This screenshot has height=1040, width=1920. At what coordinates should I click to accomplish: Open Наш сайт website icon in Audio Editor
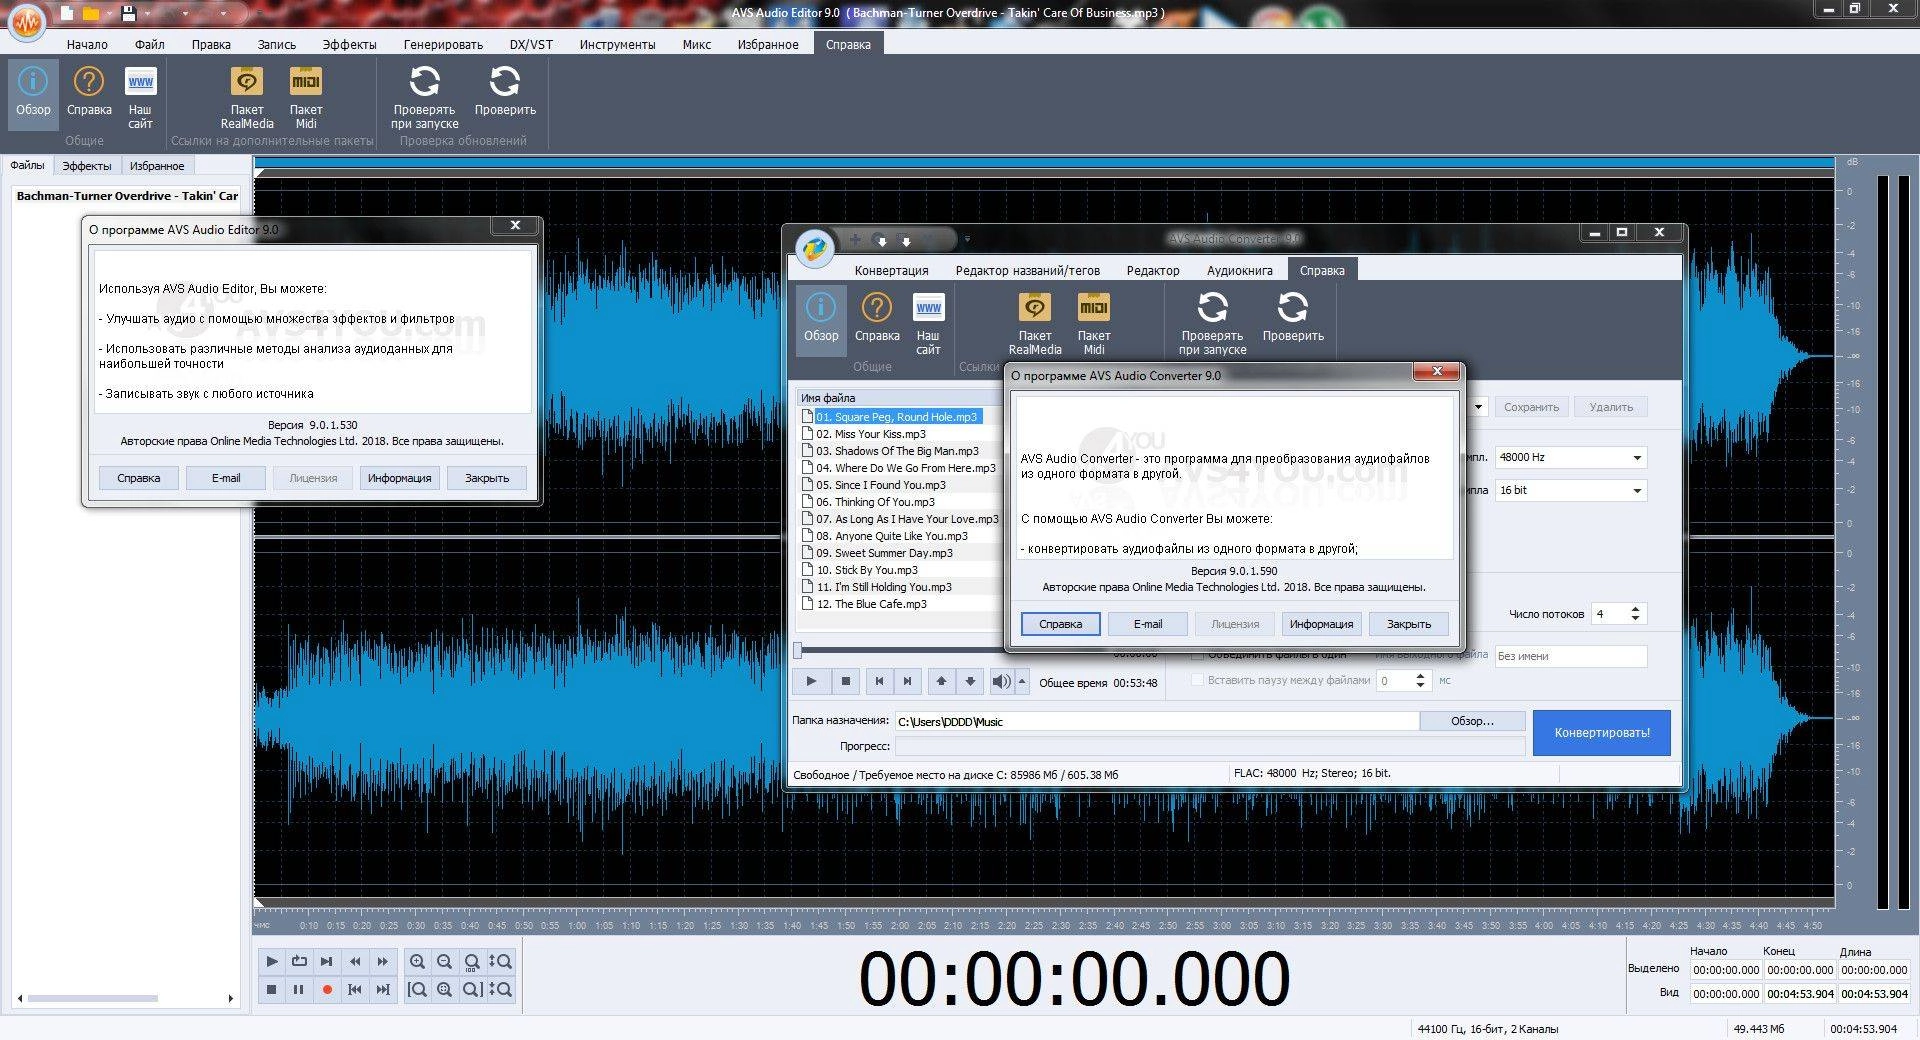[x=140, y=97]
